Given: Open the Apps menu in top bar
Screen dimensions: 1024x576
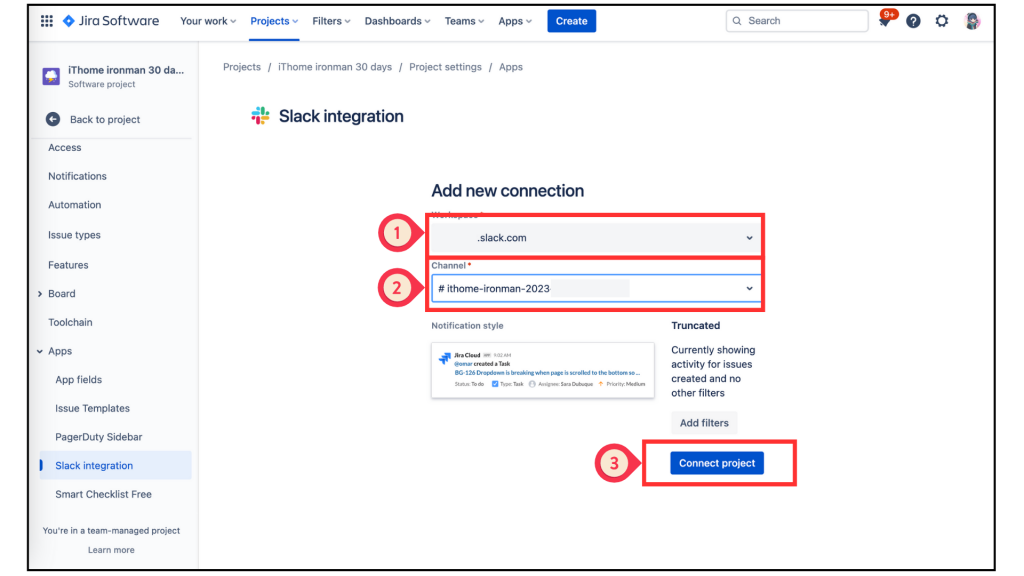Looking at the screenshot, I should point(515,21).
